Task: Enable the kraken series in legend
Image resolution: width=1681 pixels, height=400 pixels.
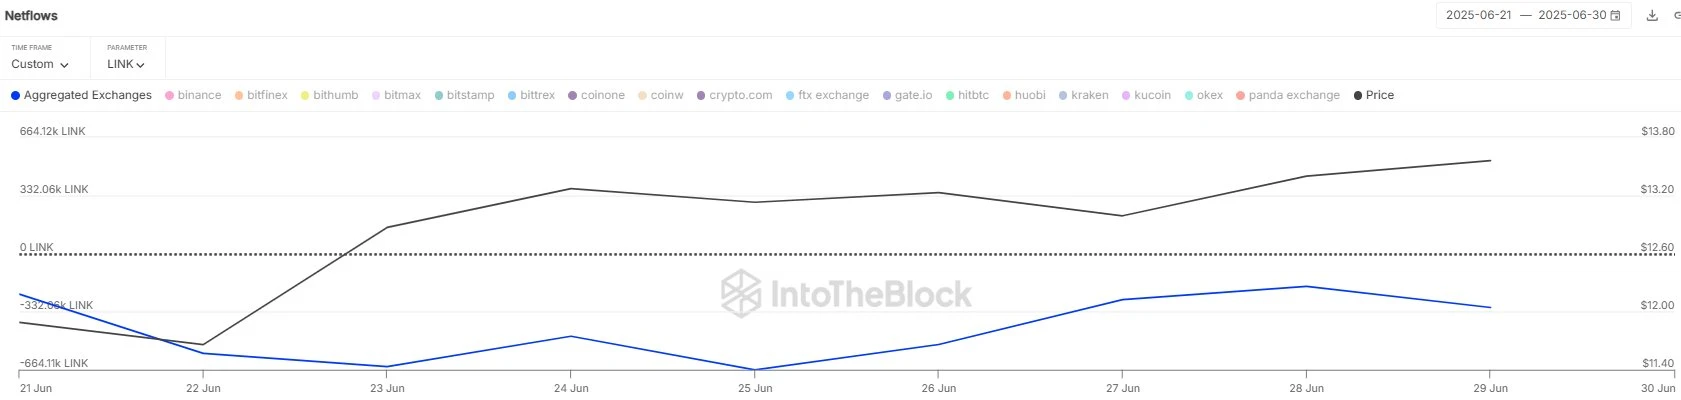Action: [1083, 95]
